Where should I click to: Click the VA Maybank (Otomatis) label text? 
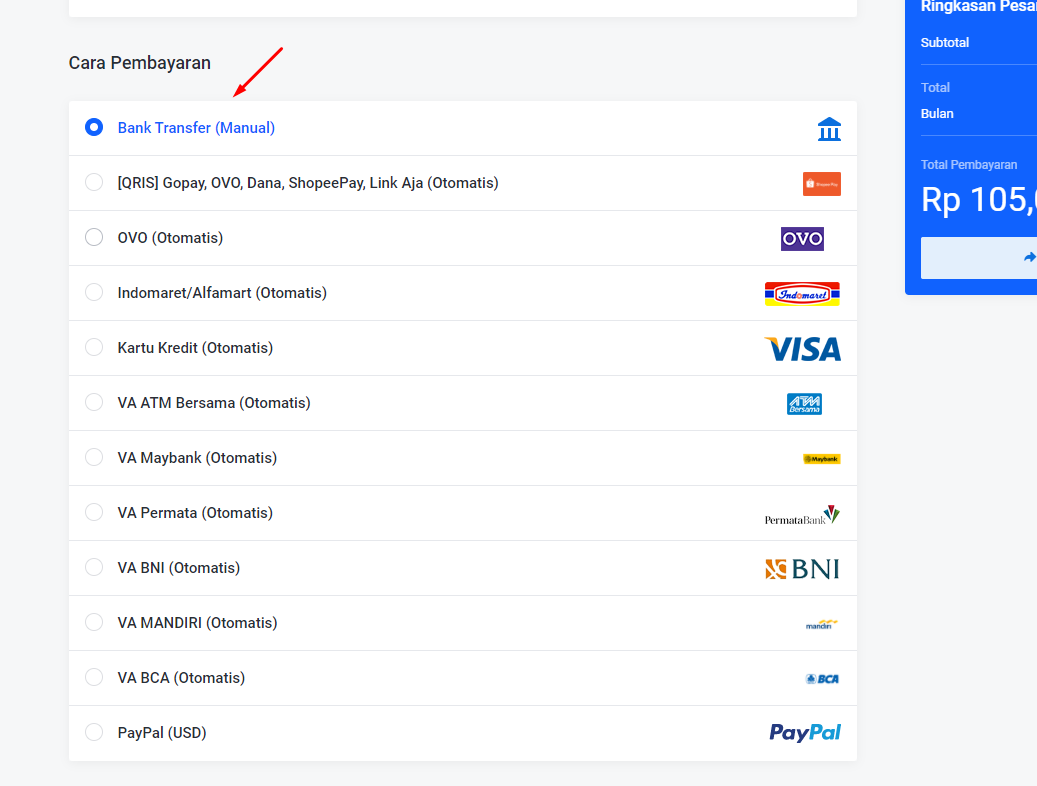tap(197, 458)
